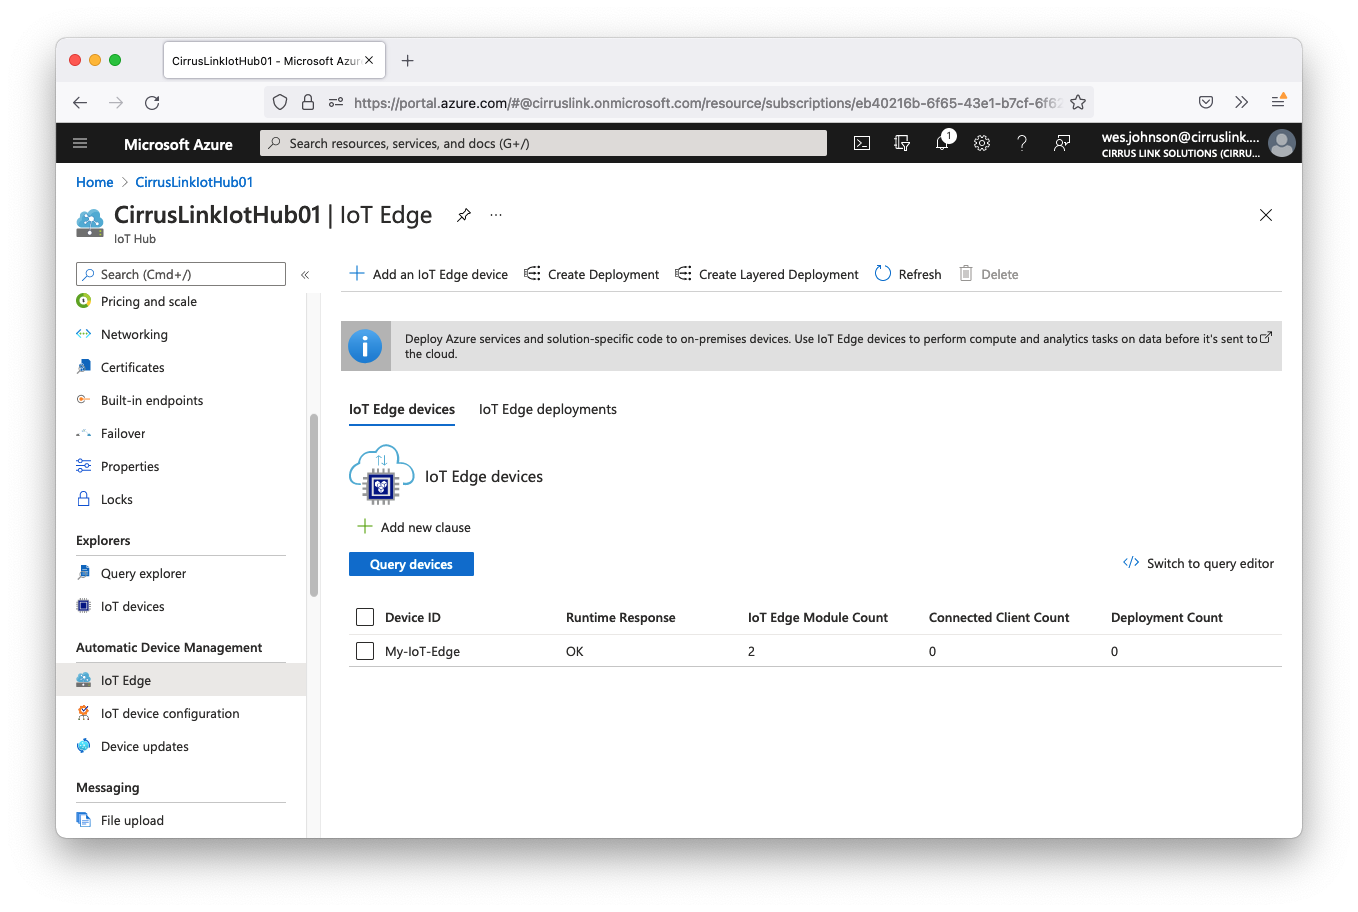Click the sidebar vertical scrollbar
Screen dimensions: 1358x912
pos(314,505)
